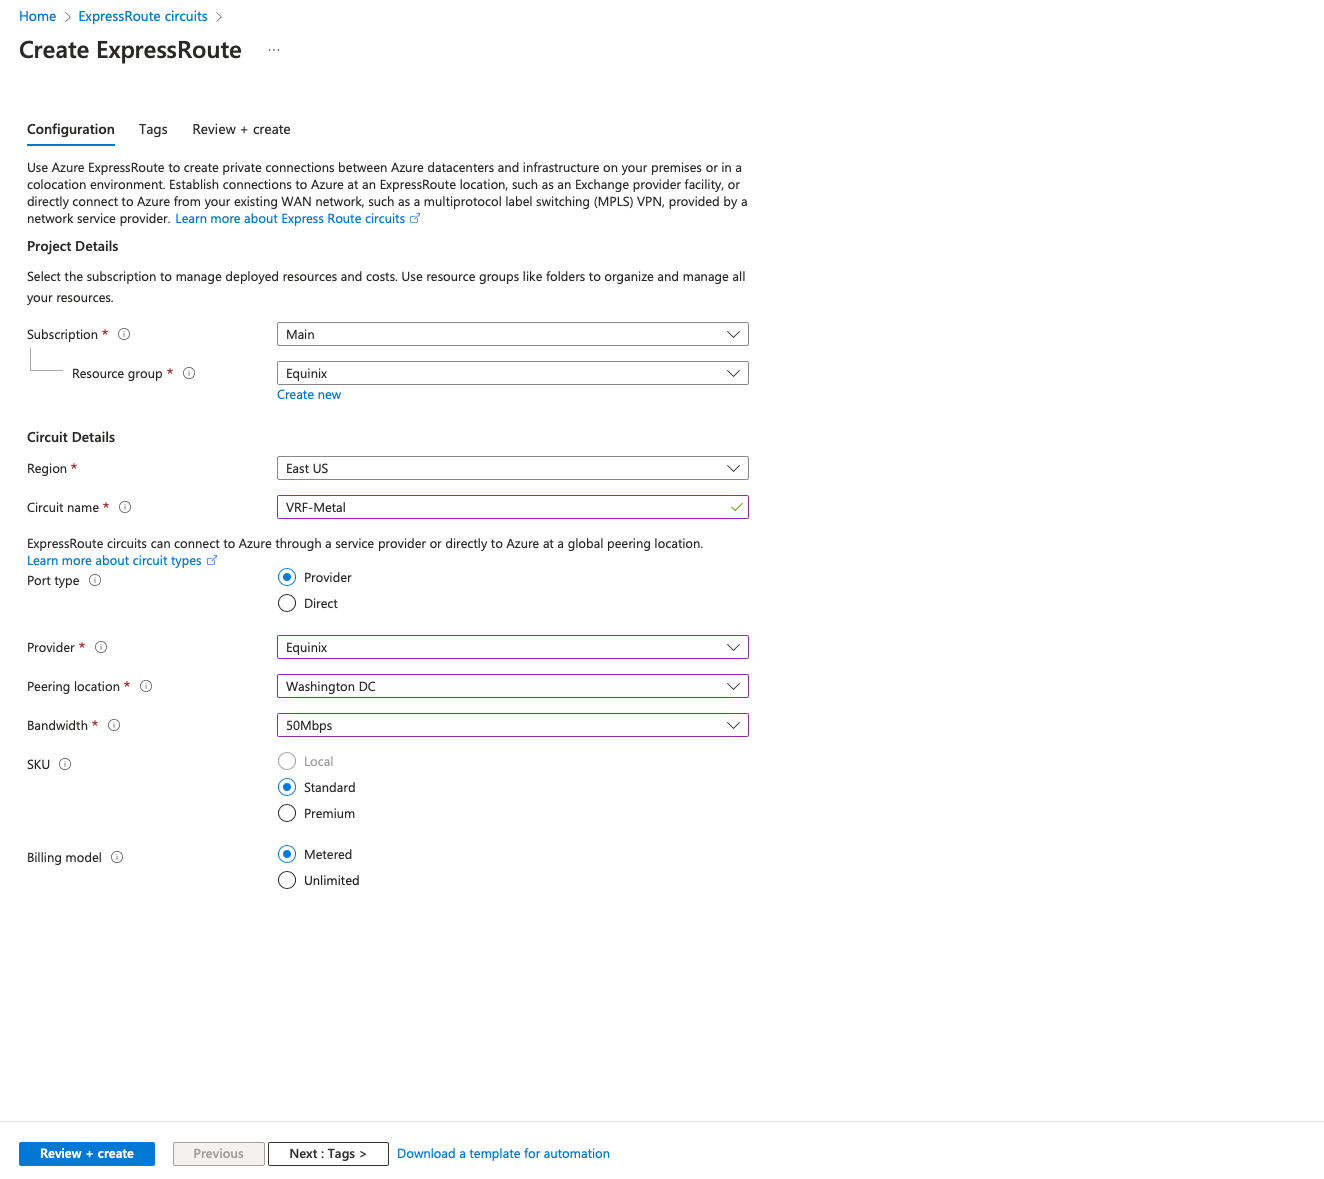Choose the Standard SKU radio
Viewport: 1324px width, 1179px height.
click(x=287, y=787)
